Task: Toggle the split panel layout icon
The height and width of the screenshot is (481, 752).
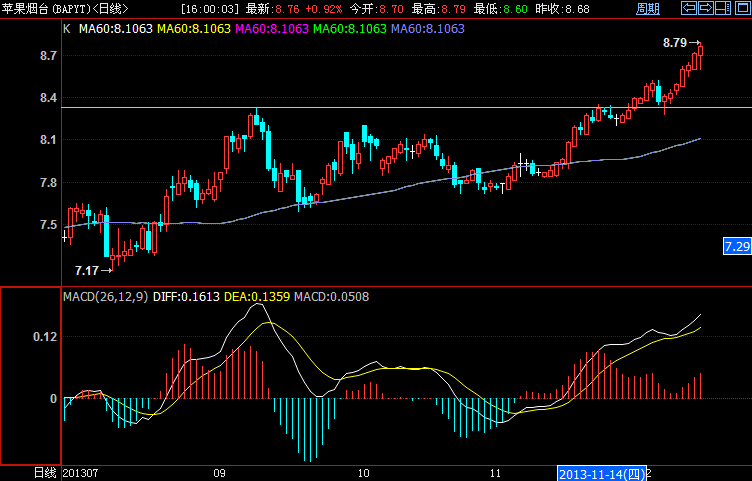Action: coord(723,8)
